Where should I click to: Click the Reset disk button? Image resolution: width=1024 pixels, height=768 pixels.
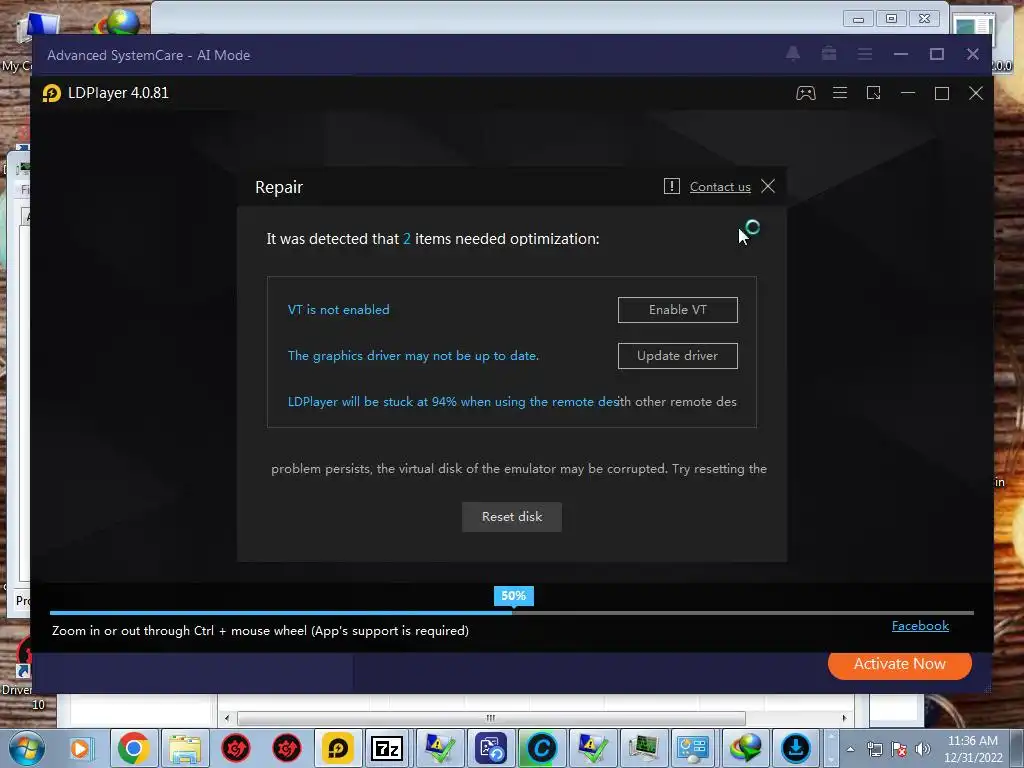tap(511, 517)
